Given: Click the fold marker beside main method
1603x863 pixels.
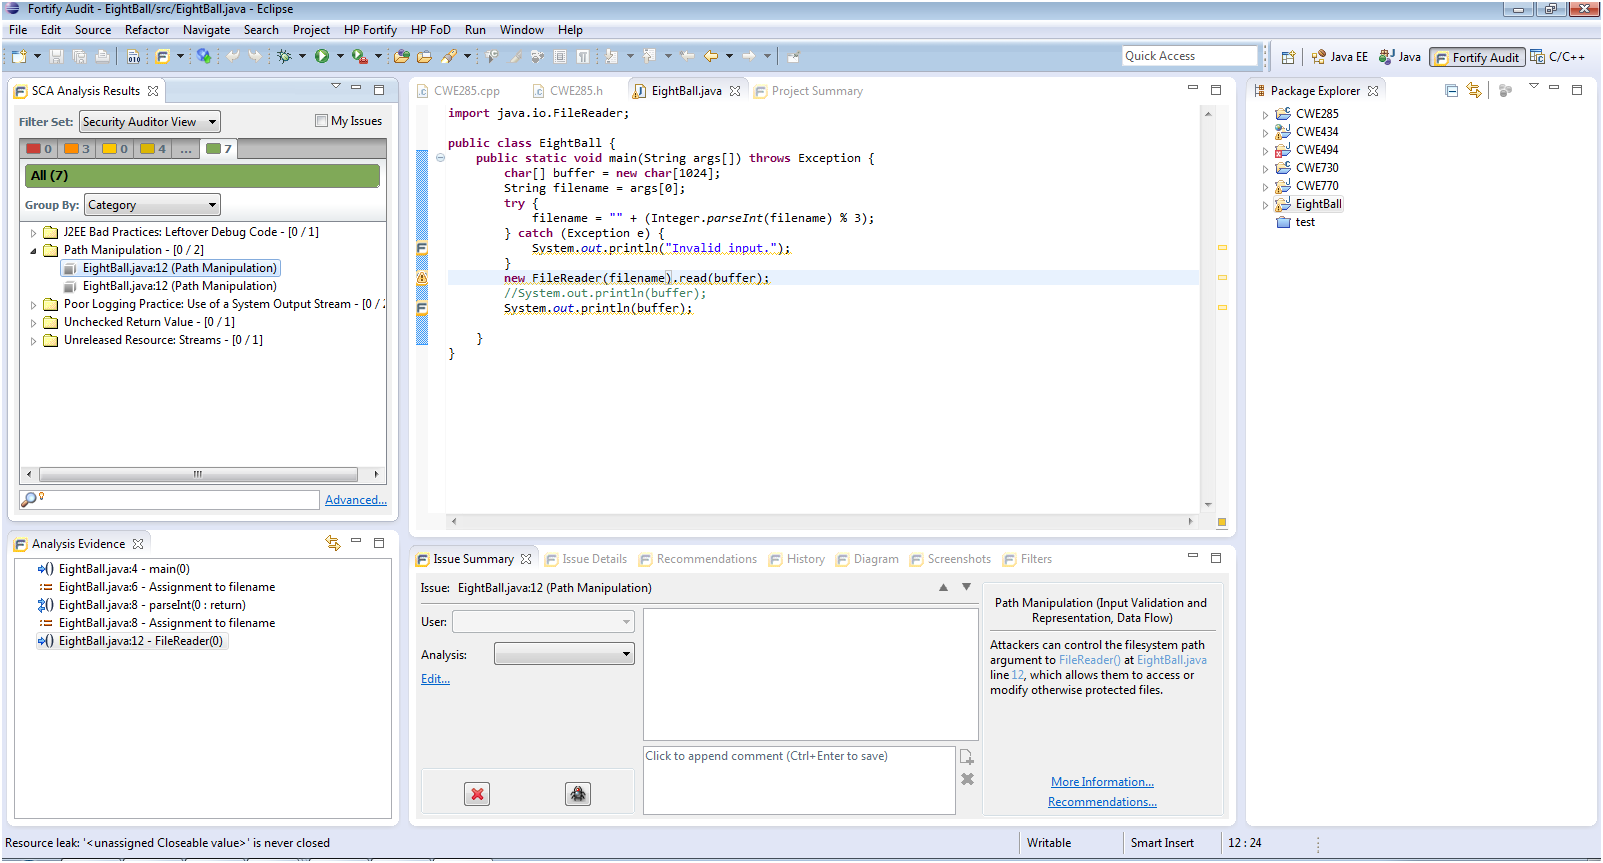Looking at the screenshot, I should click(440, 158).
